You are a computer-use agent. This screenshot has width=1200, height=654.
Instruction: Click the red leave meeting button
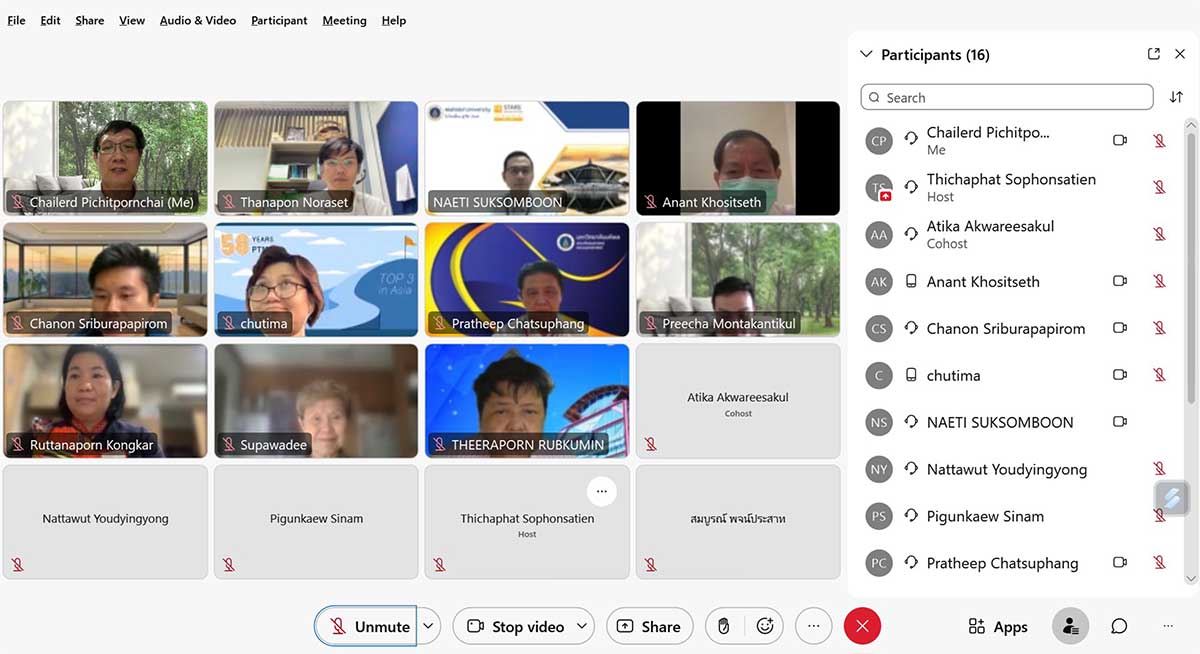(x=862, y=626)
